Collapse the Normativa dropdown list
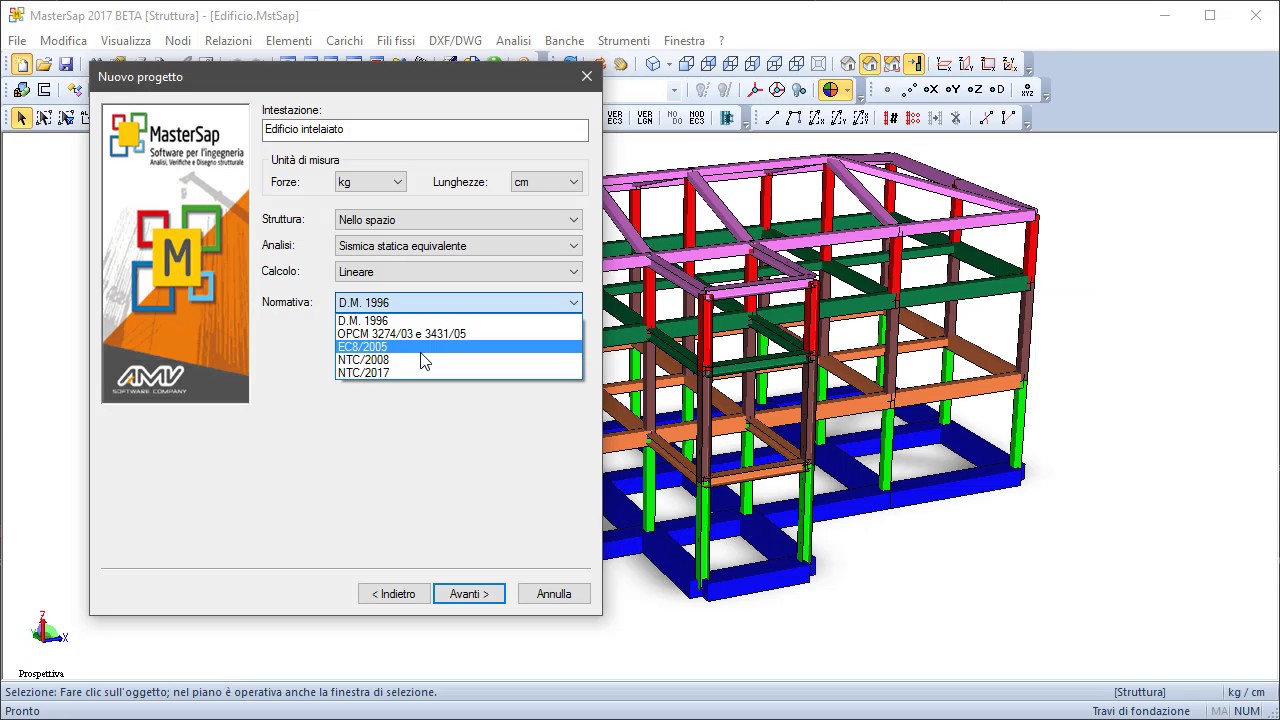 pyautogui.click(x=574, y=302)
